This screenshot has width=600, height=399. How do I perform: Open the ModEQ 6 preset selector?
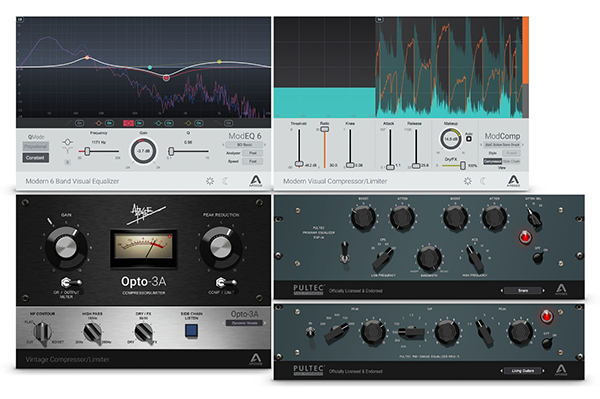[x=244, y=145]
